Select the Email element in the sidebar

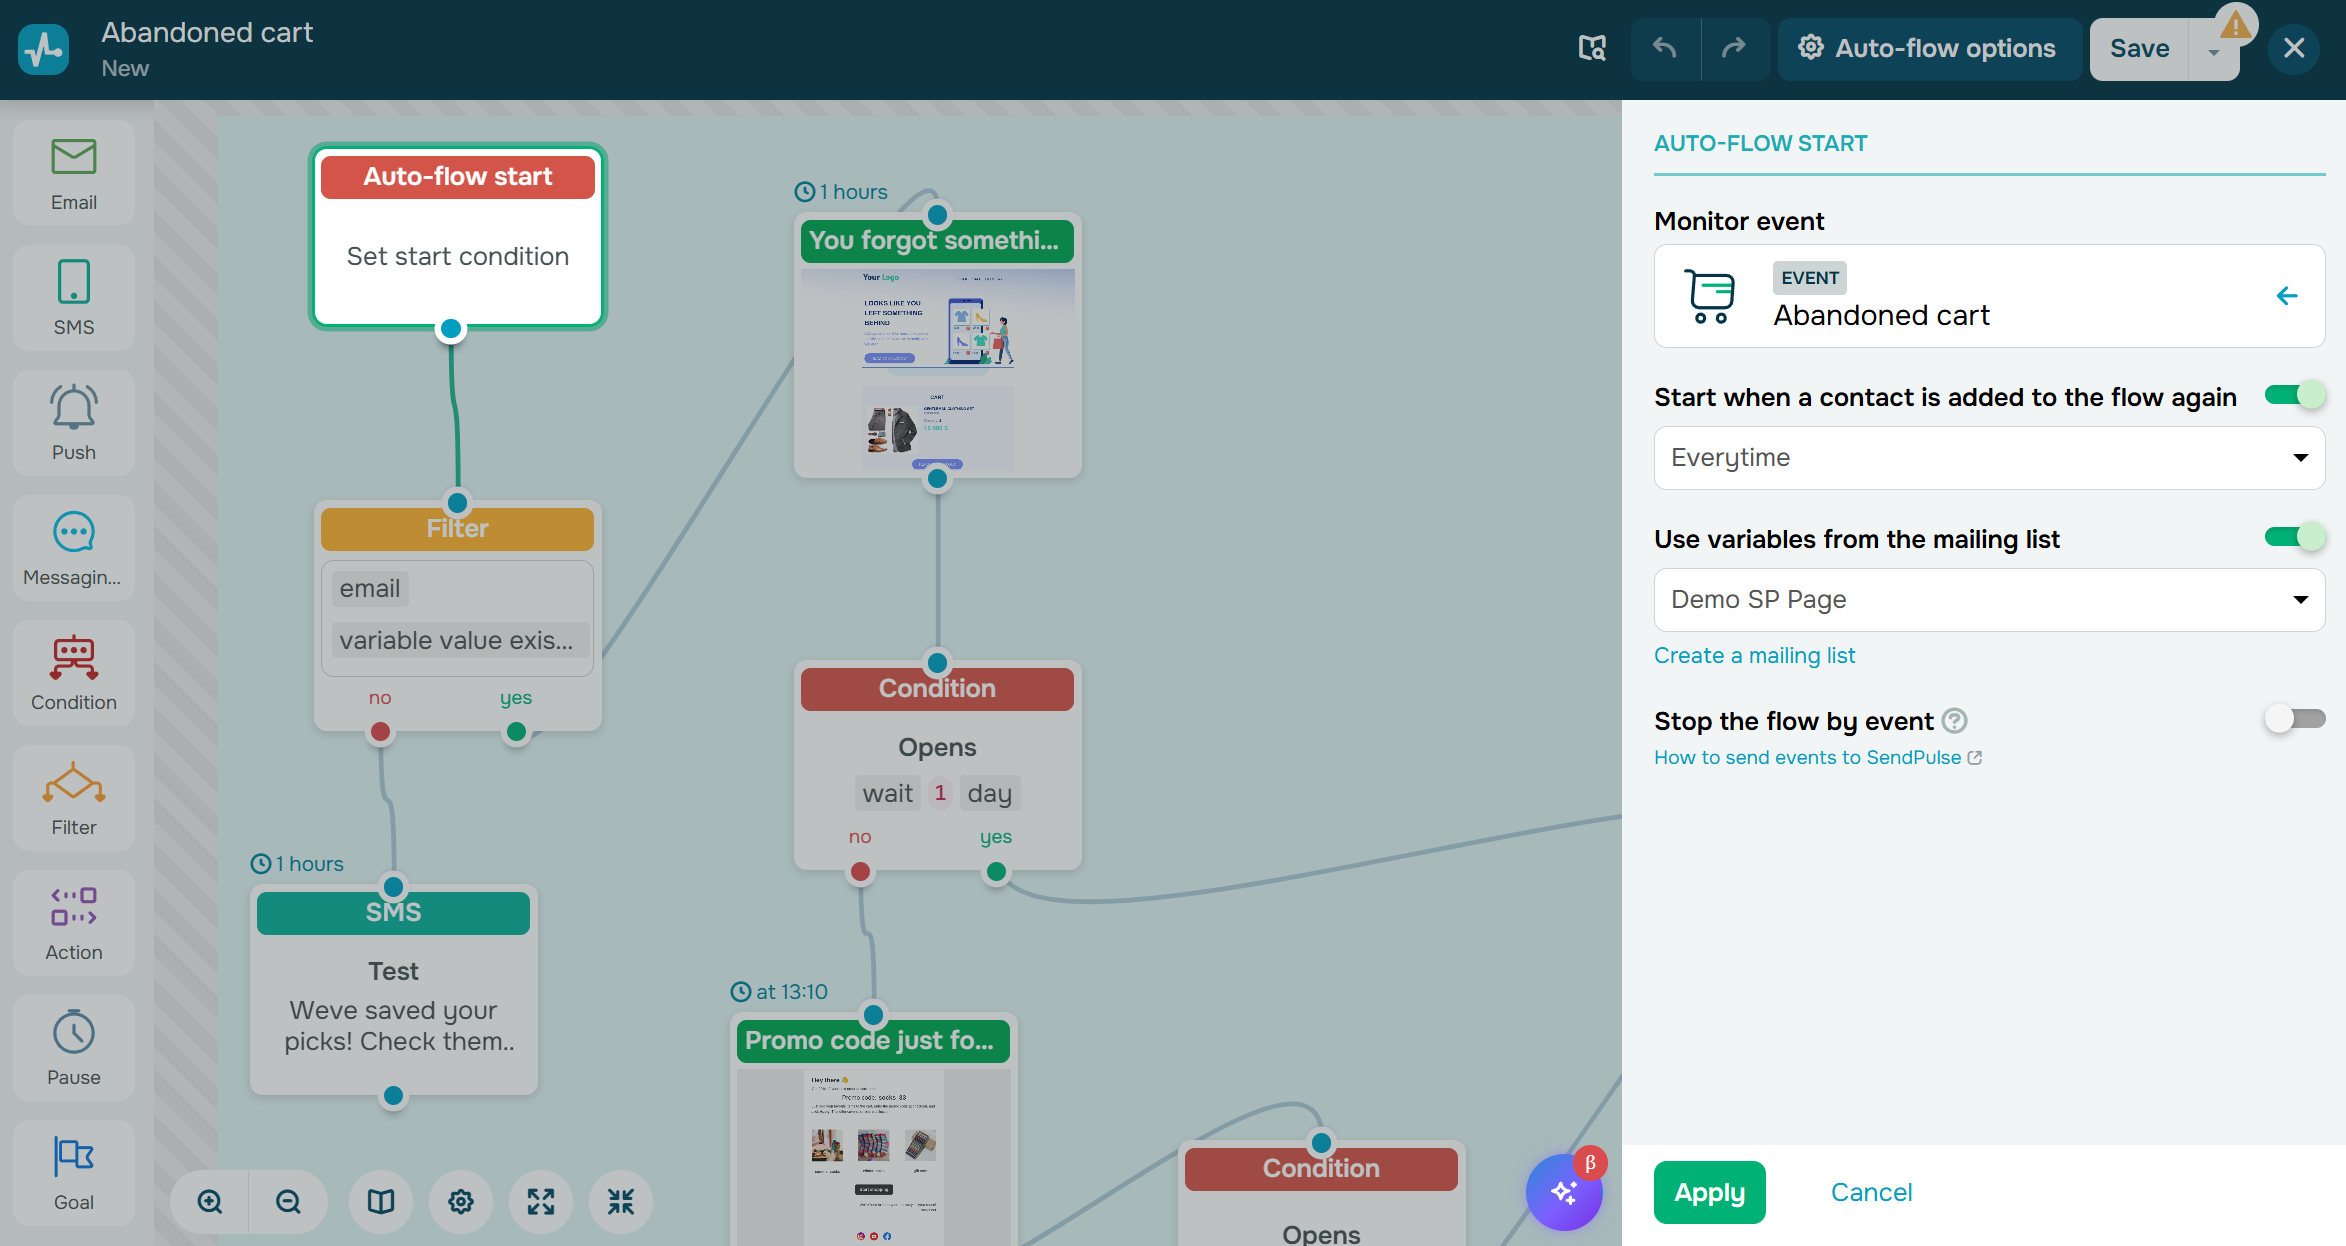(x=73, y=172)
